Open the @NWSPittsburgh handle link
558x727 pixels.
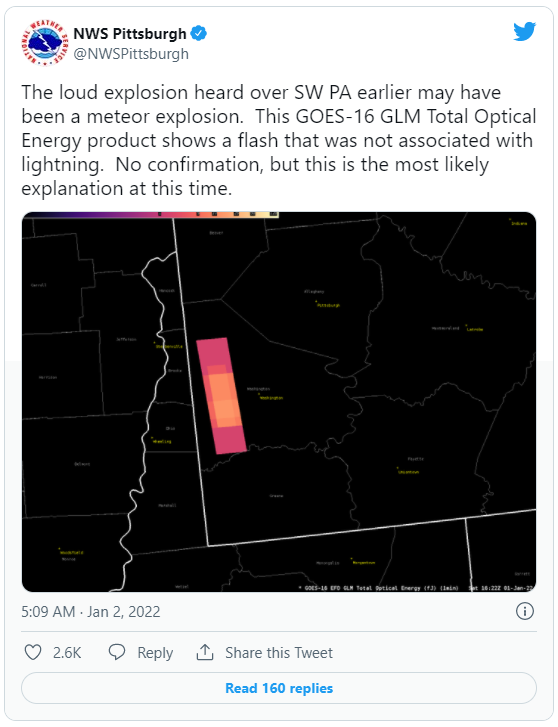point(131,54)
